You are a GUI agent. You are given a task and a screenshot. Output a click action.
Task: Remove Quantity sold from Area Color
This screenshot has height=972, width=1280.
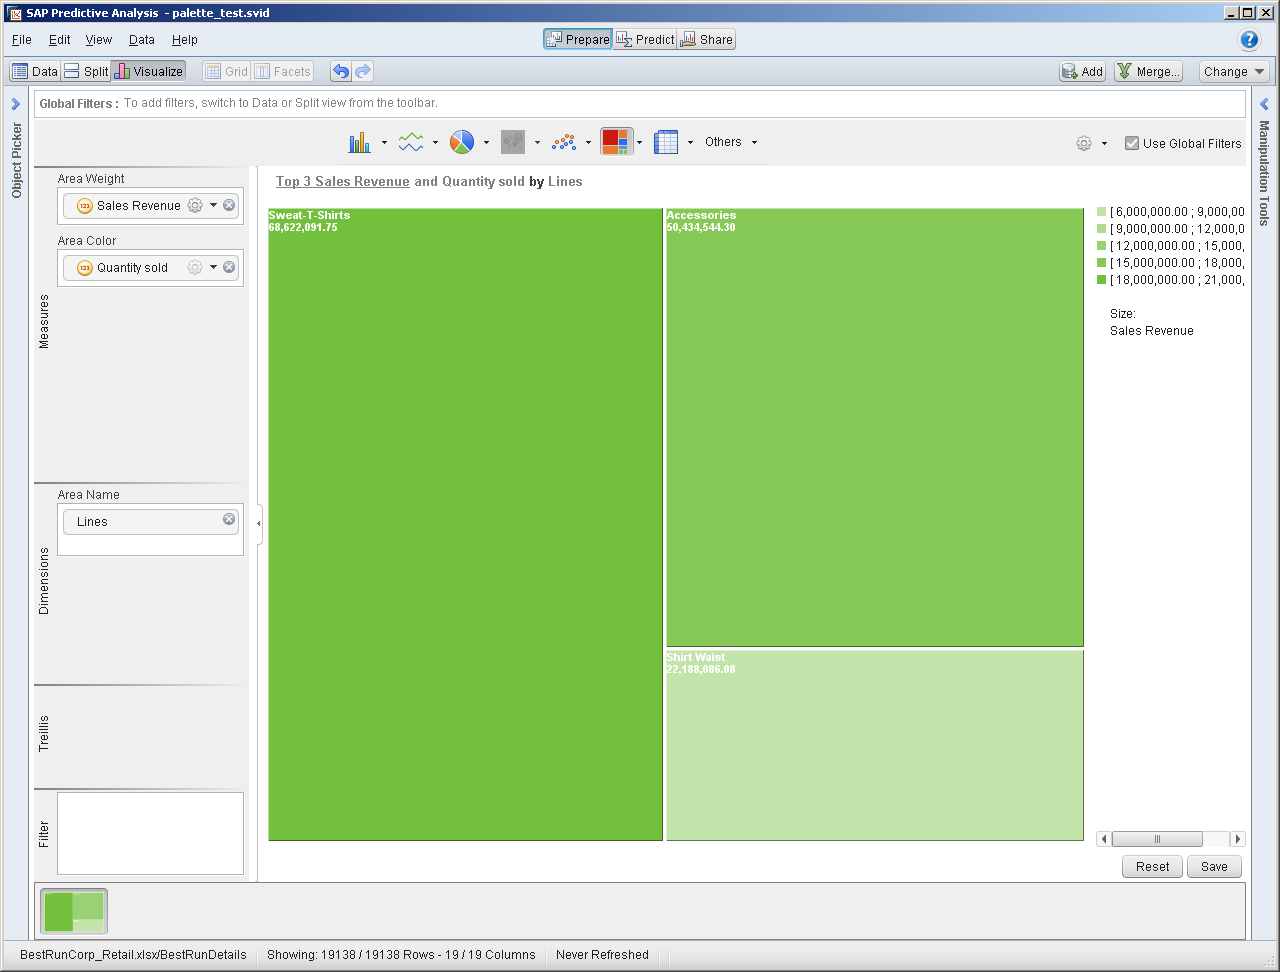click(x=229, y=267)
